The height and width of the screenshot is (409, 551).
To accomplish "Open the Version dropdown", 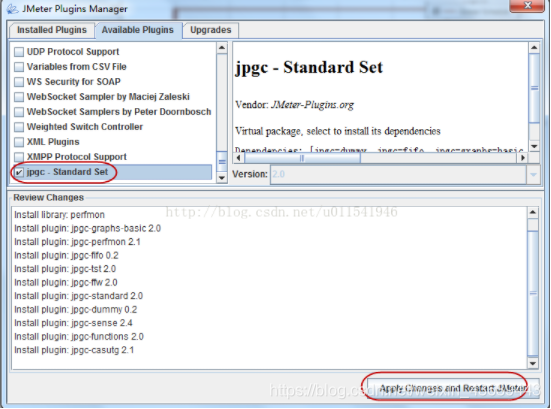I will 404,174.
